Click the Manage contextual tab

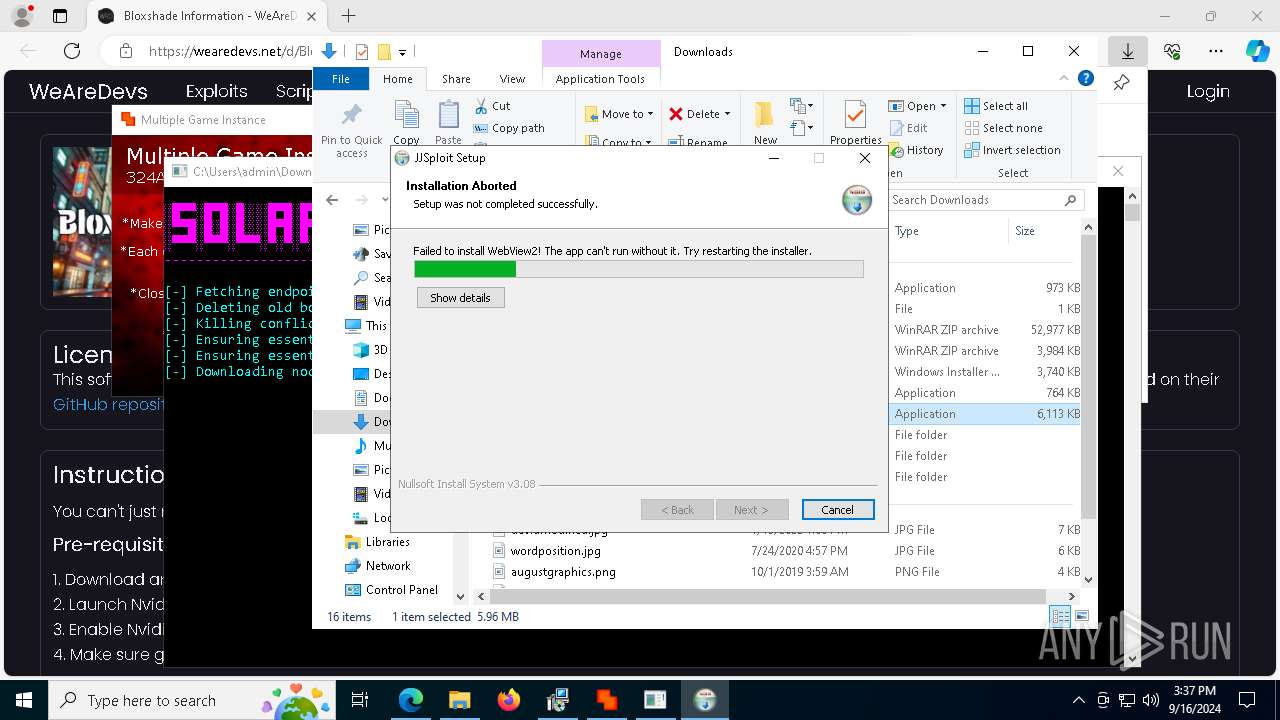(x=601, y=54)
